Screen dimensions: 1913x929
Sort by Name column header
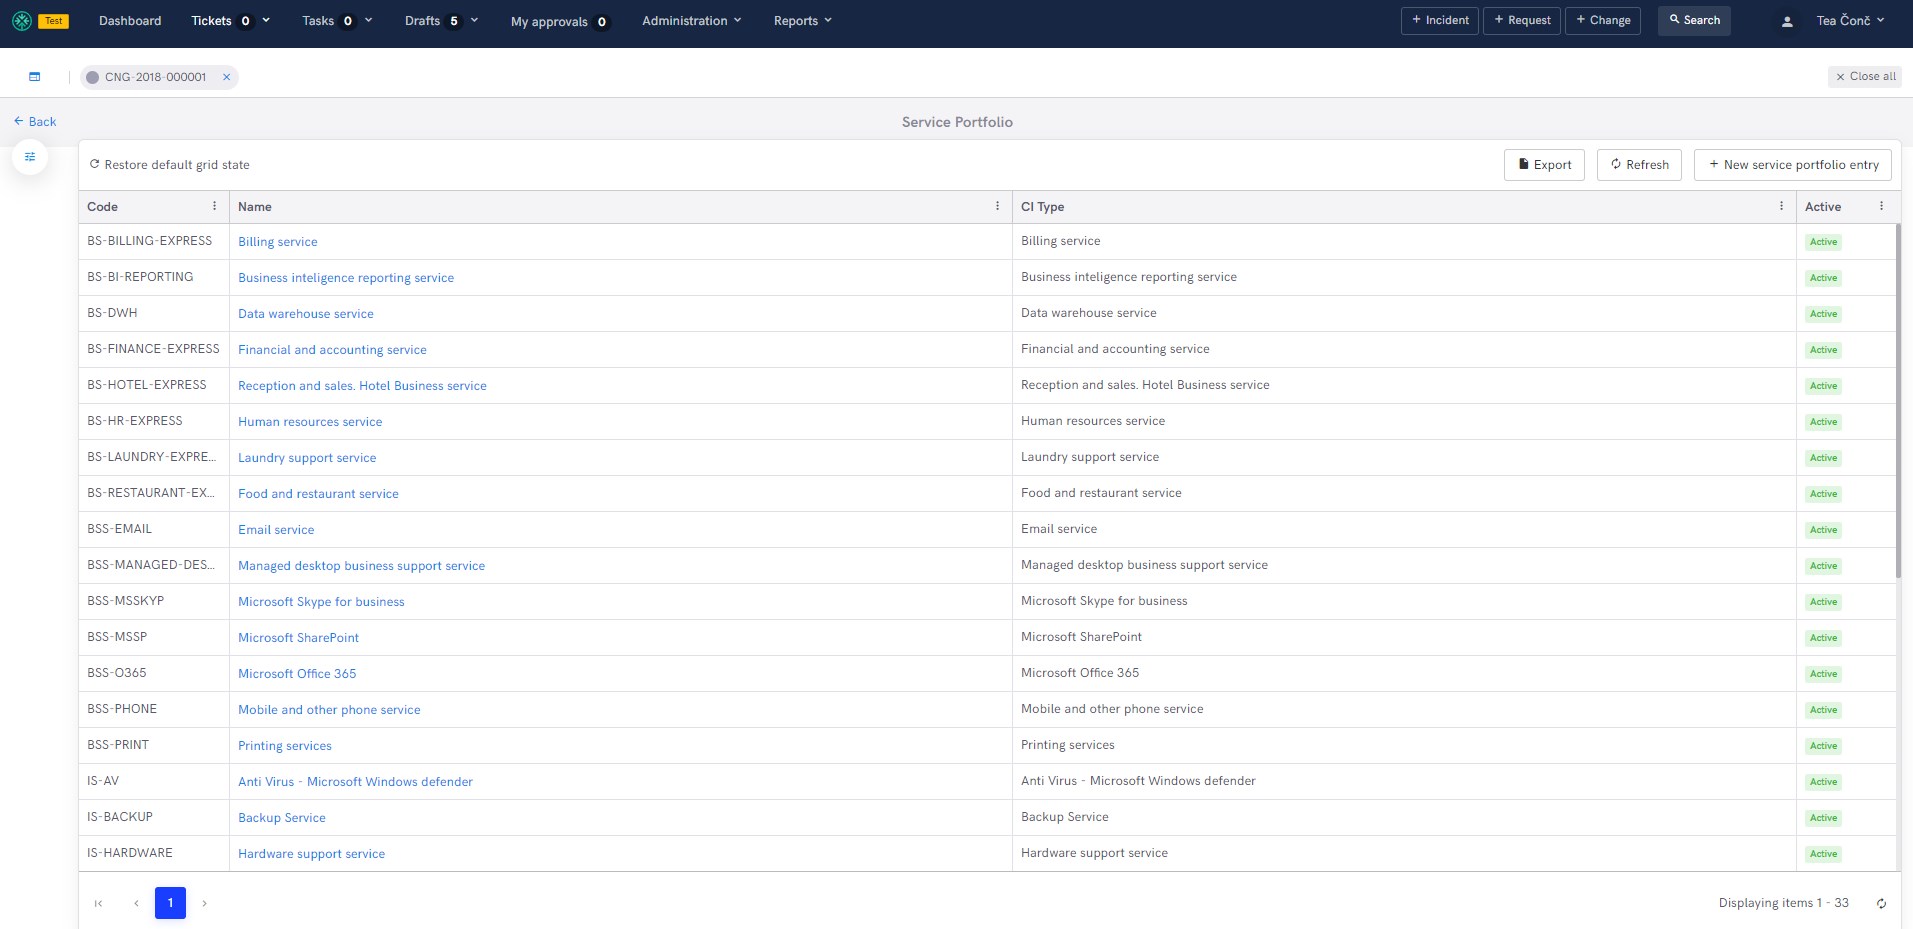coord(255,207)
